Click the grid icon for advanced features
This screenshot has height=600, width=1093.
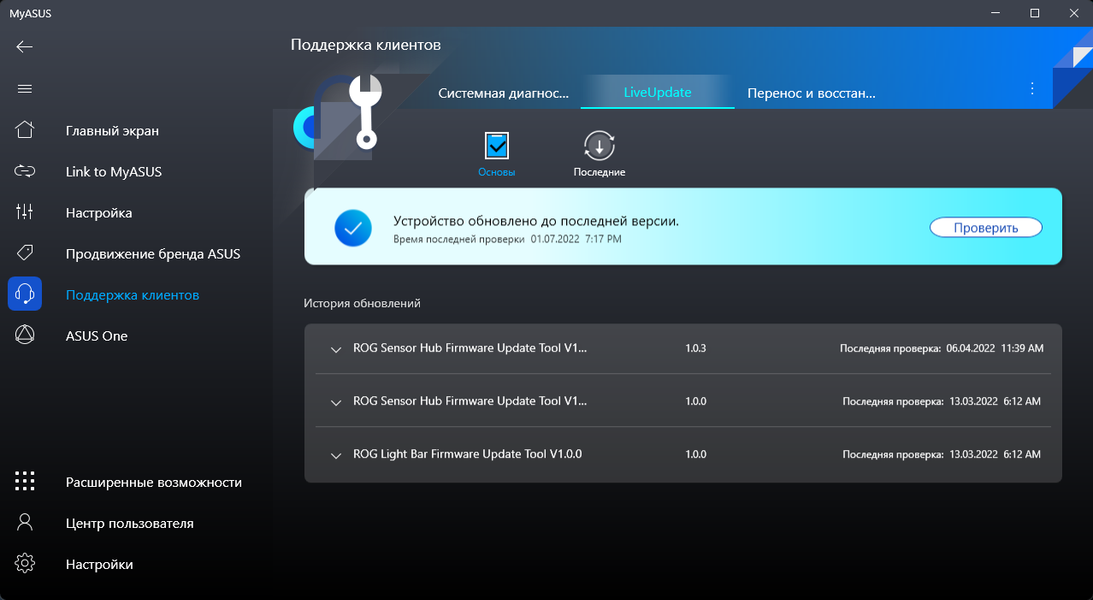(x=24, y=481)
